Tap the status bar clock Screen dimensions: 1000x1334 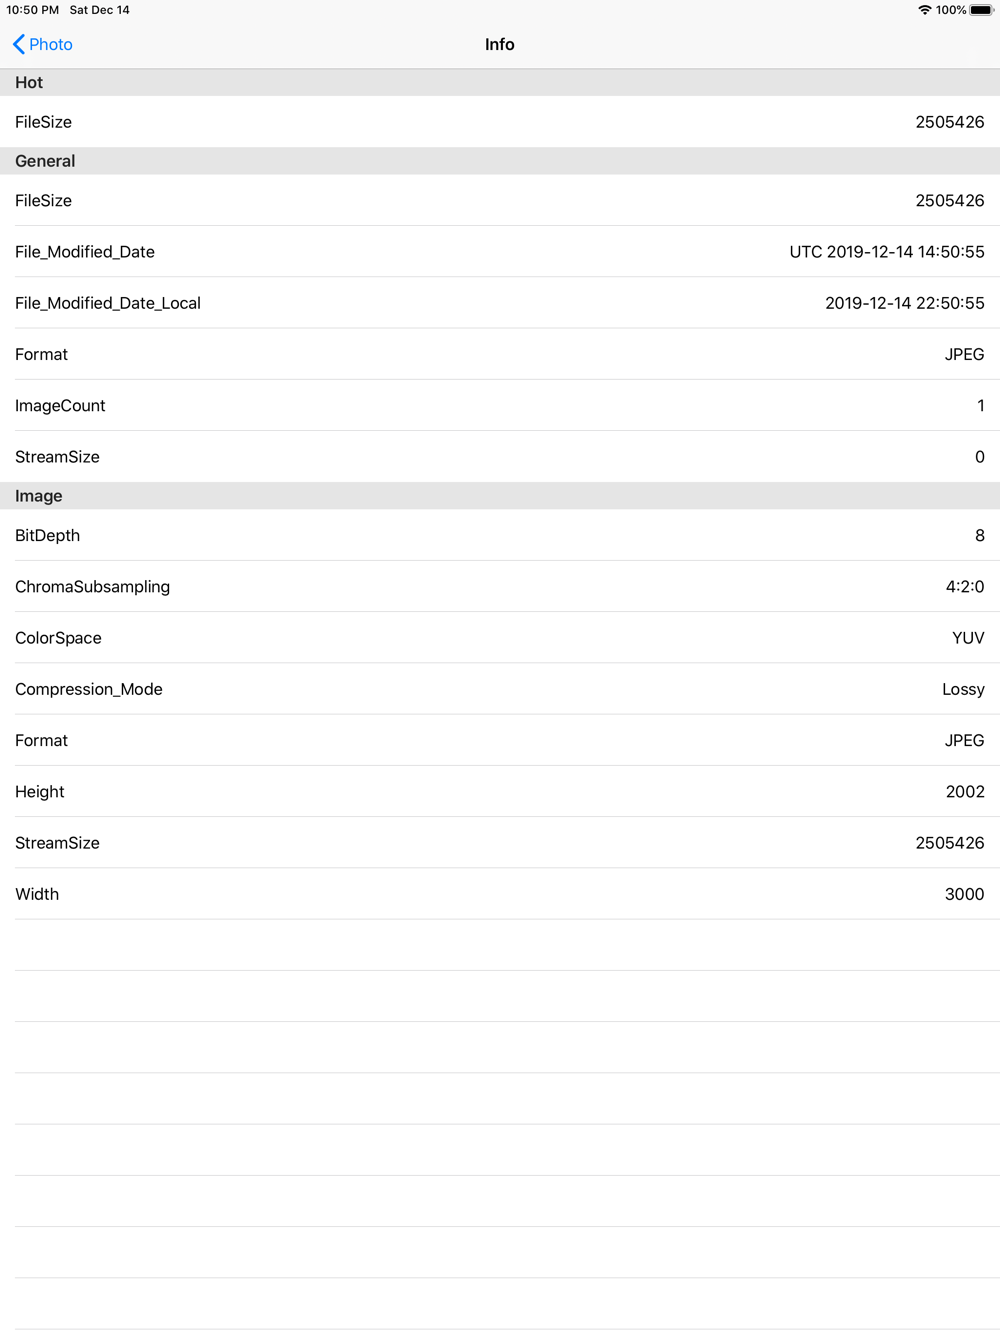click(x=33, y=10)
